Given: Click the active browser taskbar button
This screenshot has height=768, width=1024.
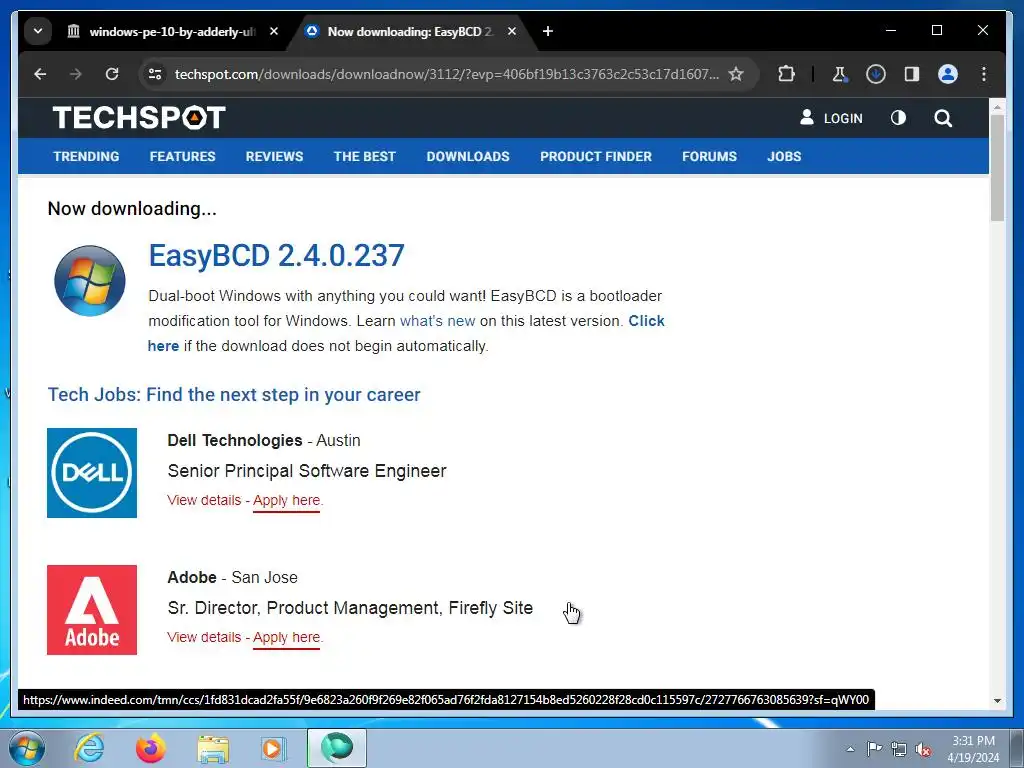Looking at the screenshot, I should click(337, 748).
